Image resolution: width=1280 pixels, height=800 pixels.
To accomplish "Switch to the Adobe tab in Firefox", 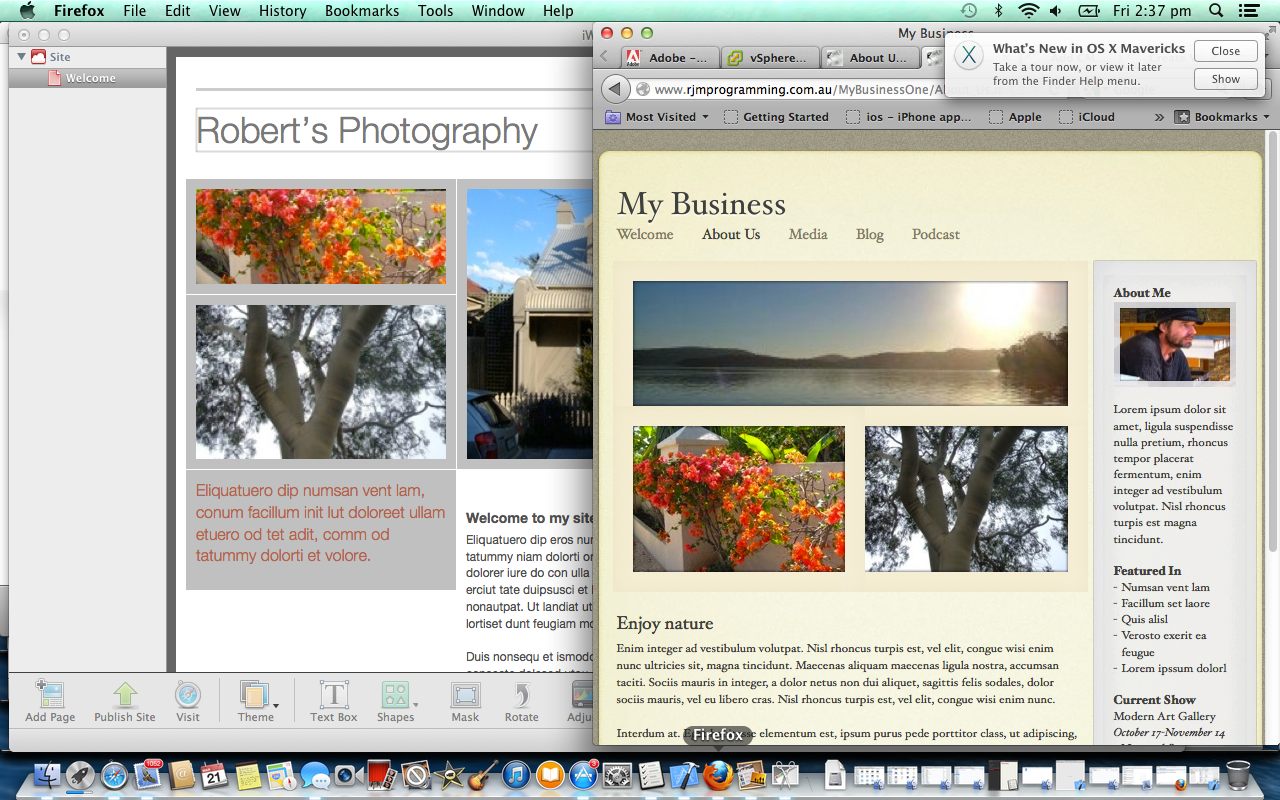I will click(668, 58).
